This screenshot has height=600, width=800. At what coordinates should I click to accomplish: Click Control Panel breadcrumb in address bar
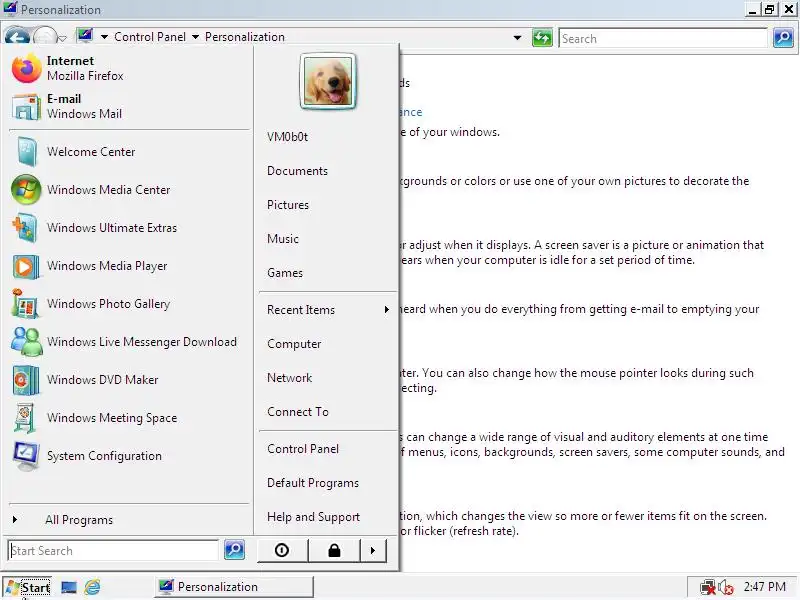pos(150,37)
